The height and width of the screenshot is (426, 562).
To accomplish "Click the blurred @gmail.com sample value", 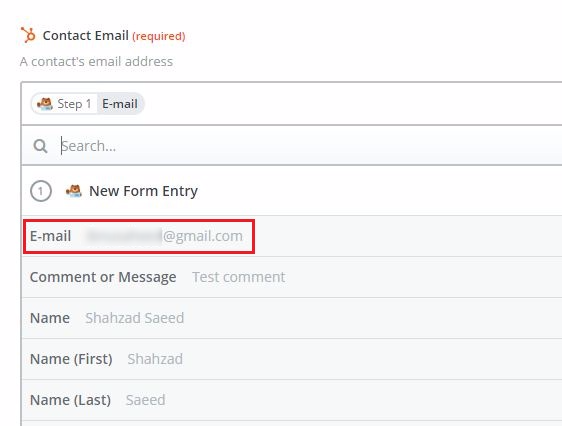I will [164, 236].
